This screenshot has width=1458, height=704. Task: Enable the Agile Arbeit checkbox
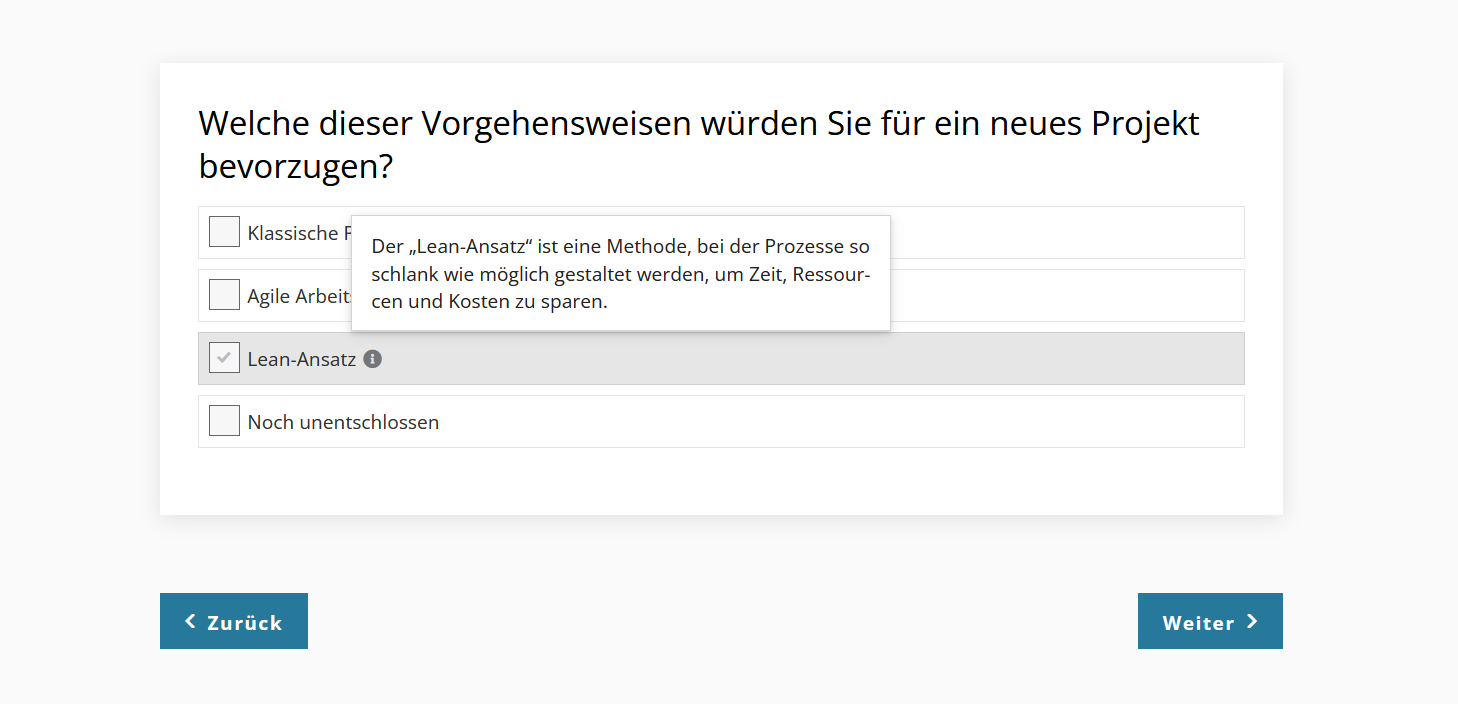coord(224,295)
